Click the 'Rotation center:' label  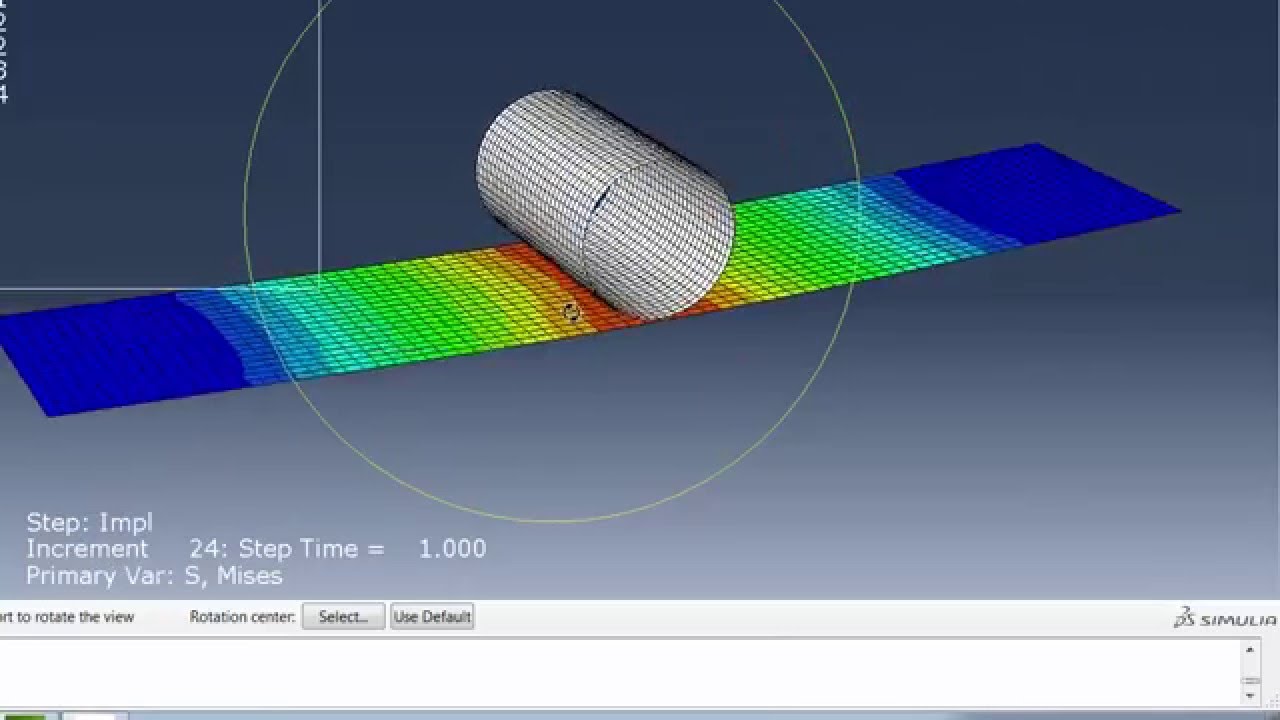243,617
